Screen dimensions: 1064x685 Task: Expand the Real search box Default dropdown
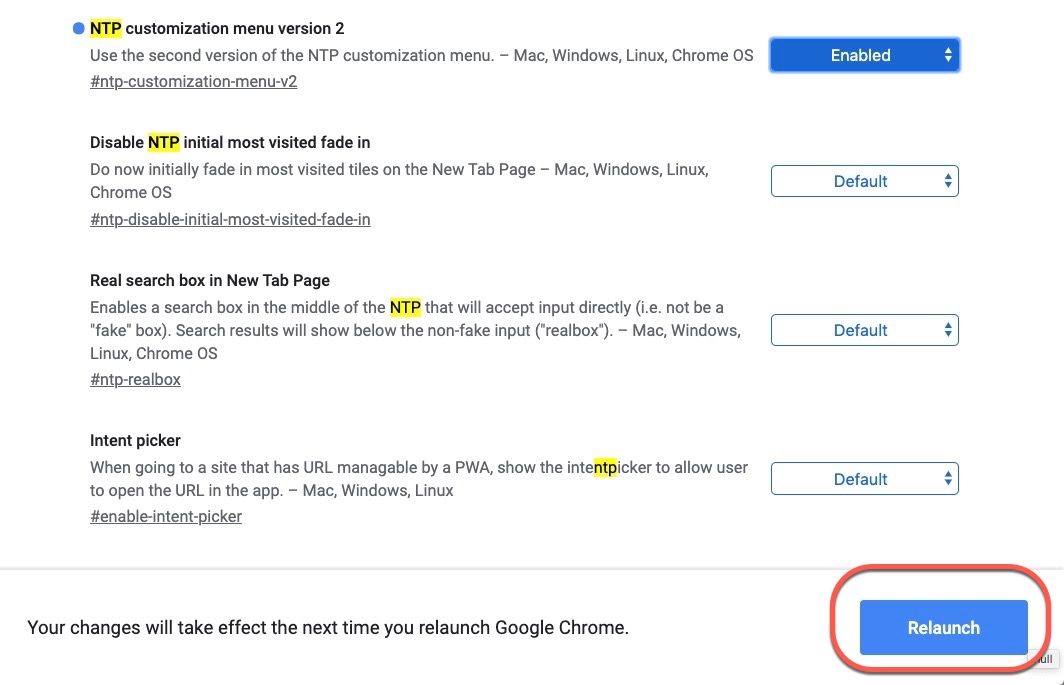coord(864,330)
